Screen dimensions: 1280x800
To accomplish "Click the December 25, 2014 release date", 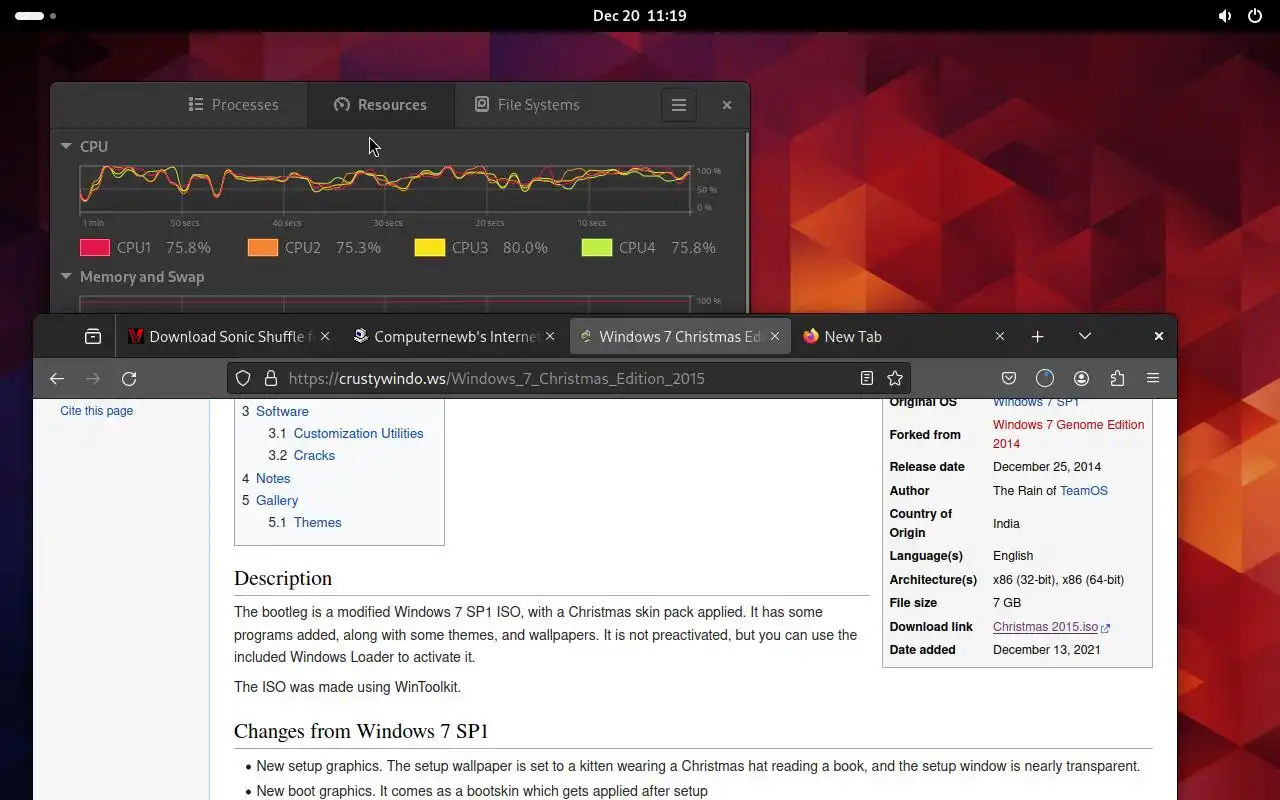I will coord(1047,467).
